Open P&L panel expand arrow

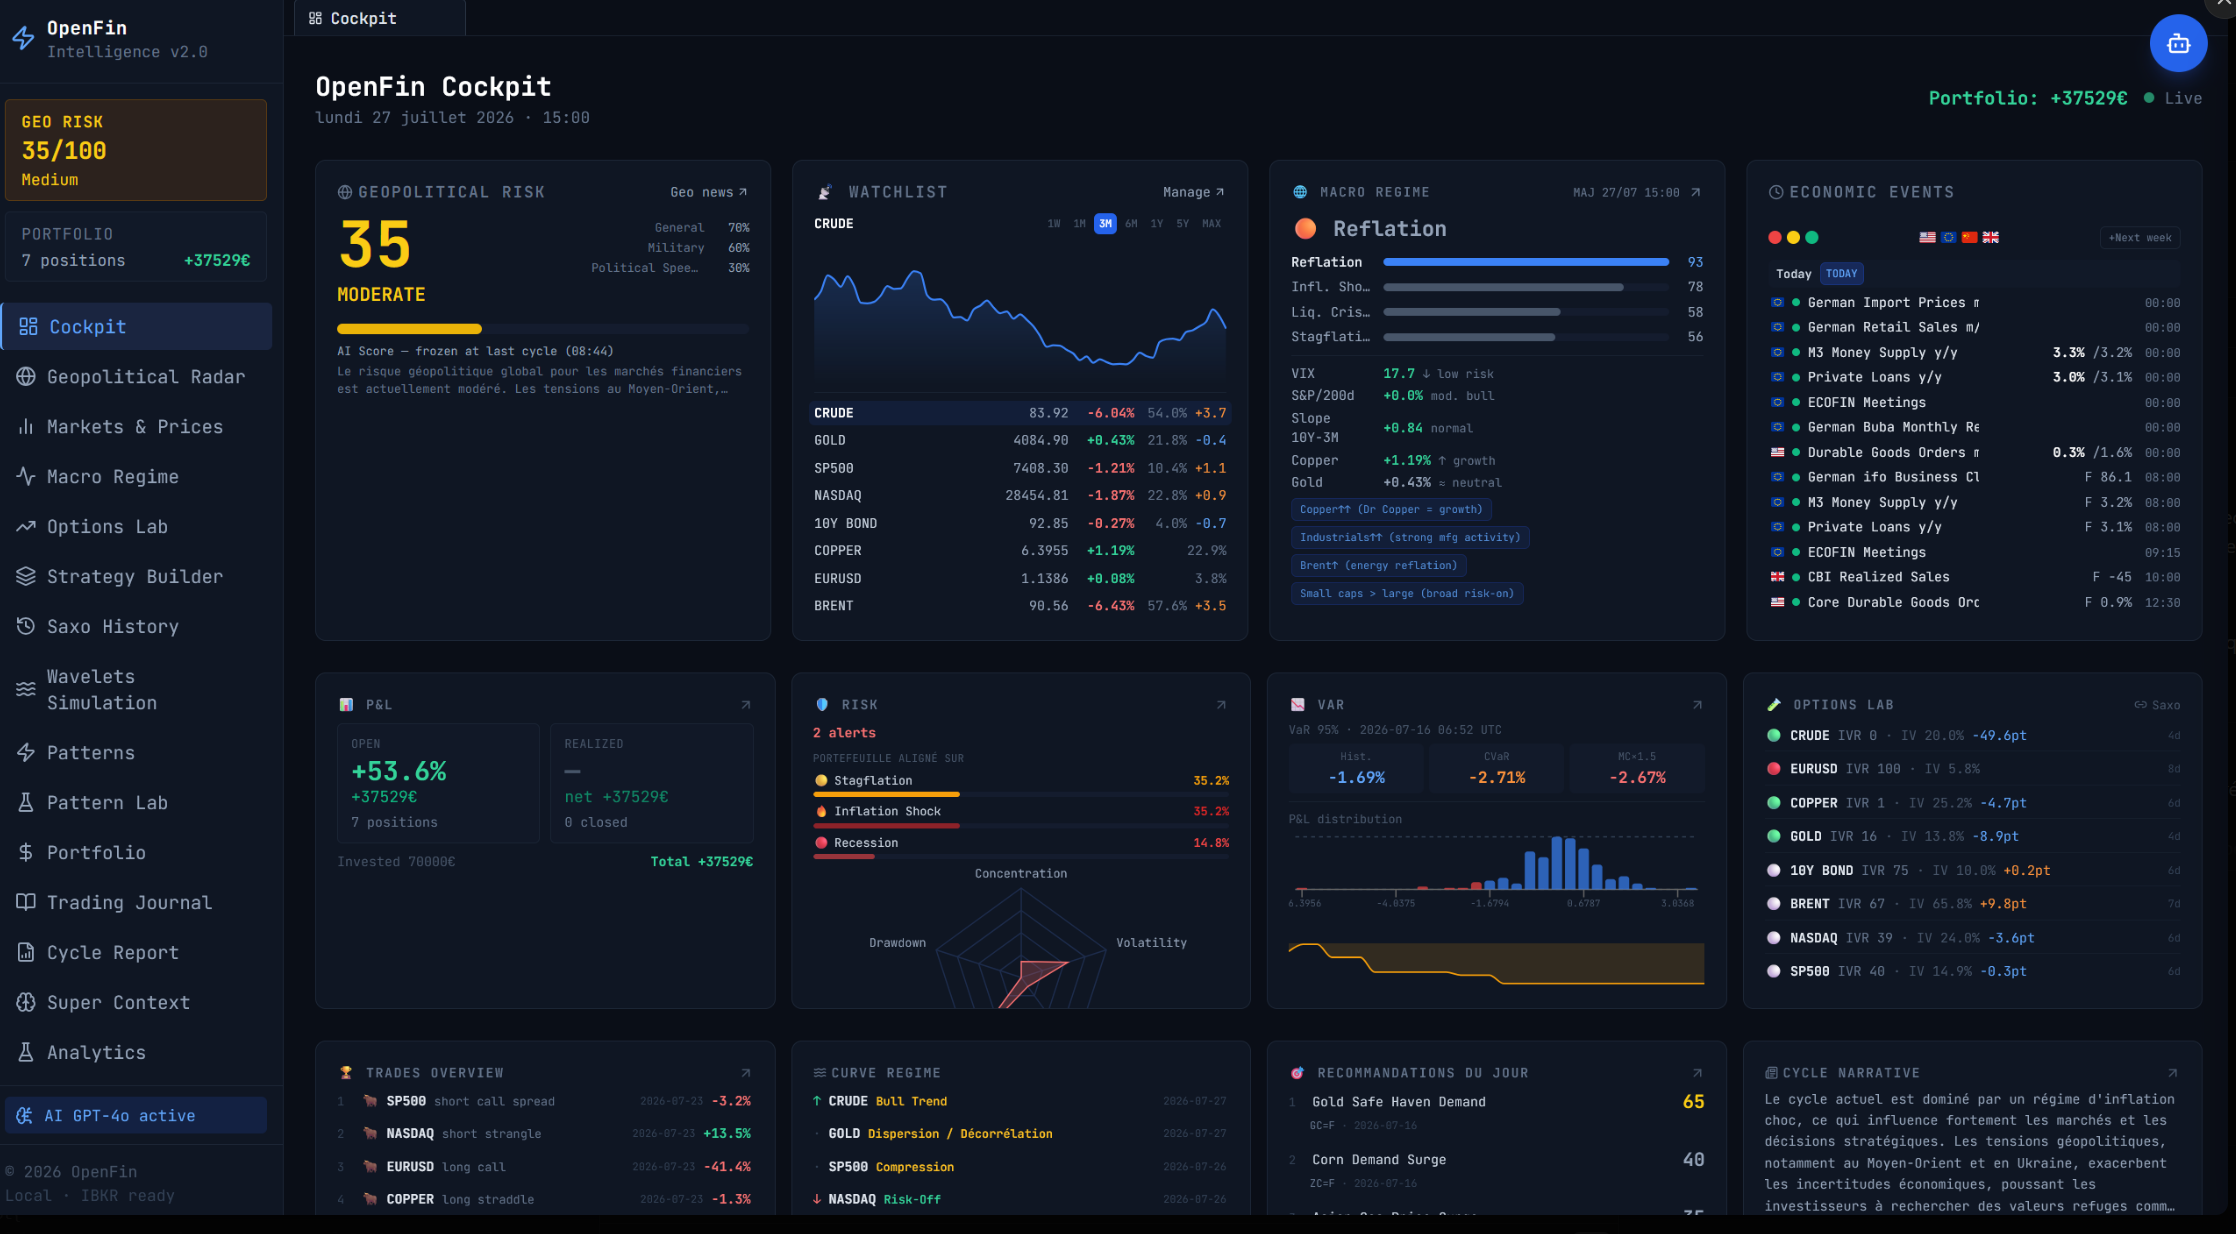click(x=746, y=705)
